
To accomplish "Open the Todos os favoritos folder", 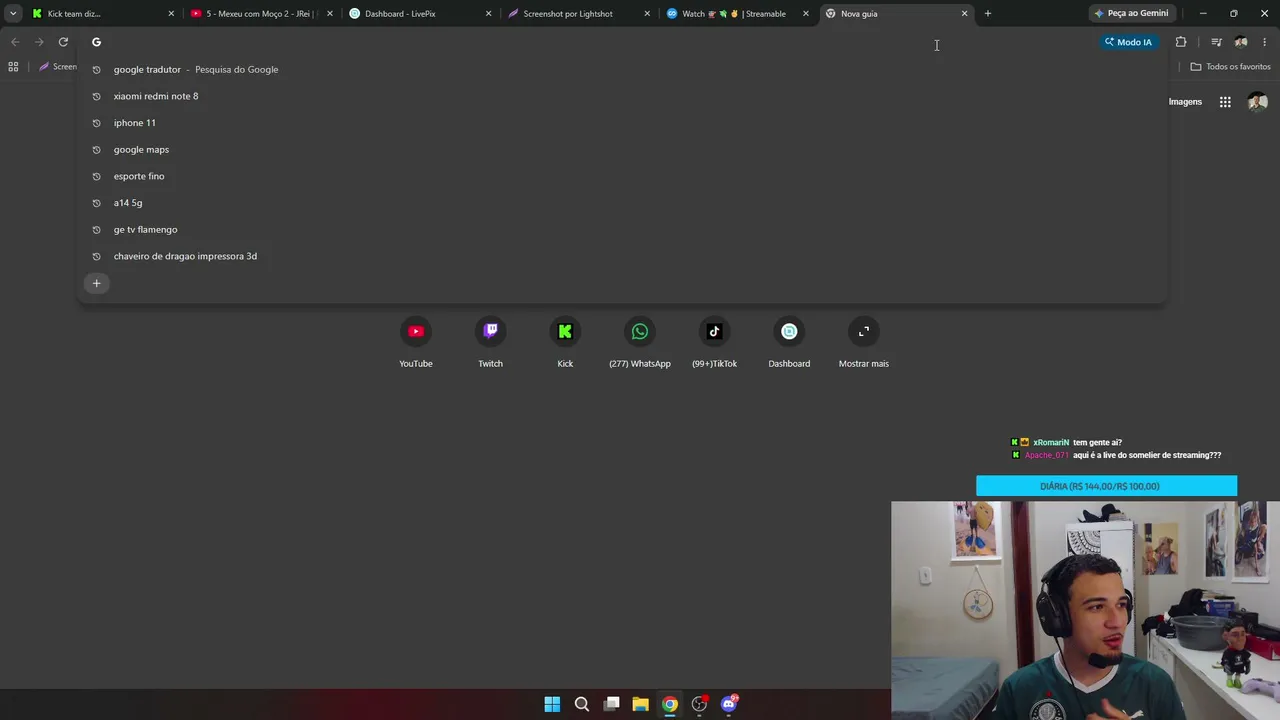I will [1230, 67].
